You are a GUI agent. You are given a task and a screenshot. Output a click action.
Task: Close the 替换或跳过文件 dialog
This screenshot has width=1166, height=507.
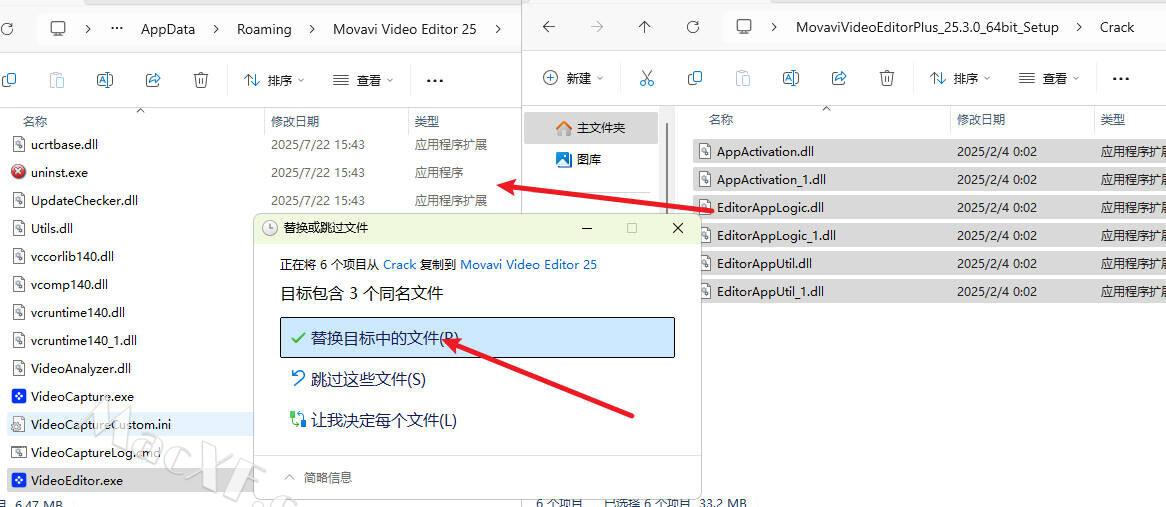point(677,228)
